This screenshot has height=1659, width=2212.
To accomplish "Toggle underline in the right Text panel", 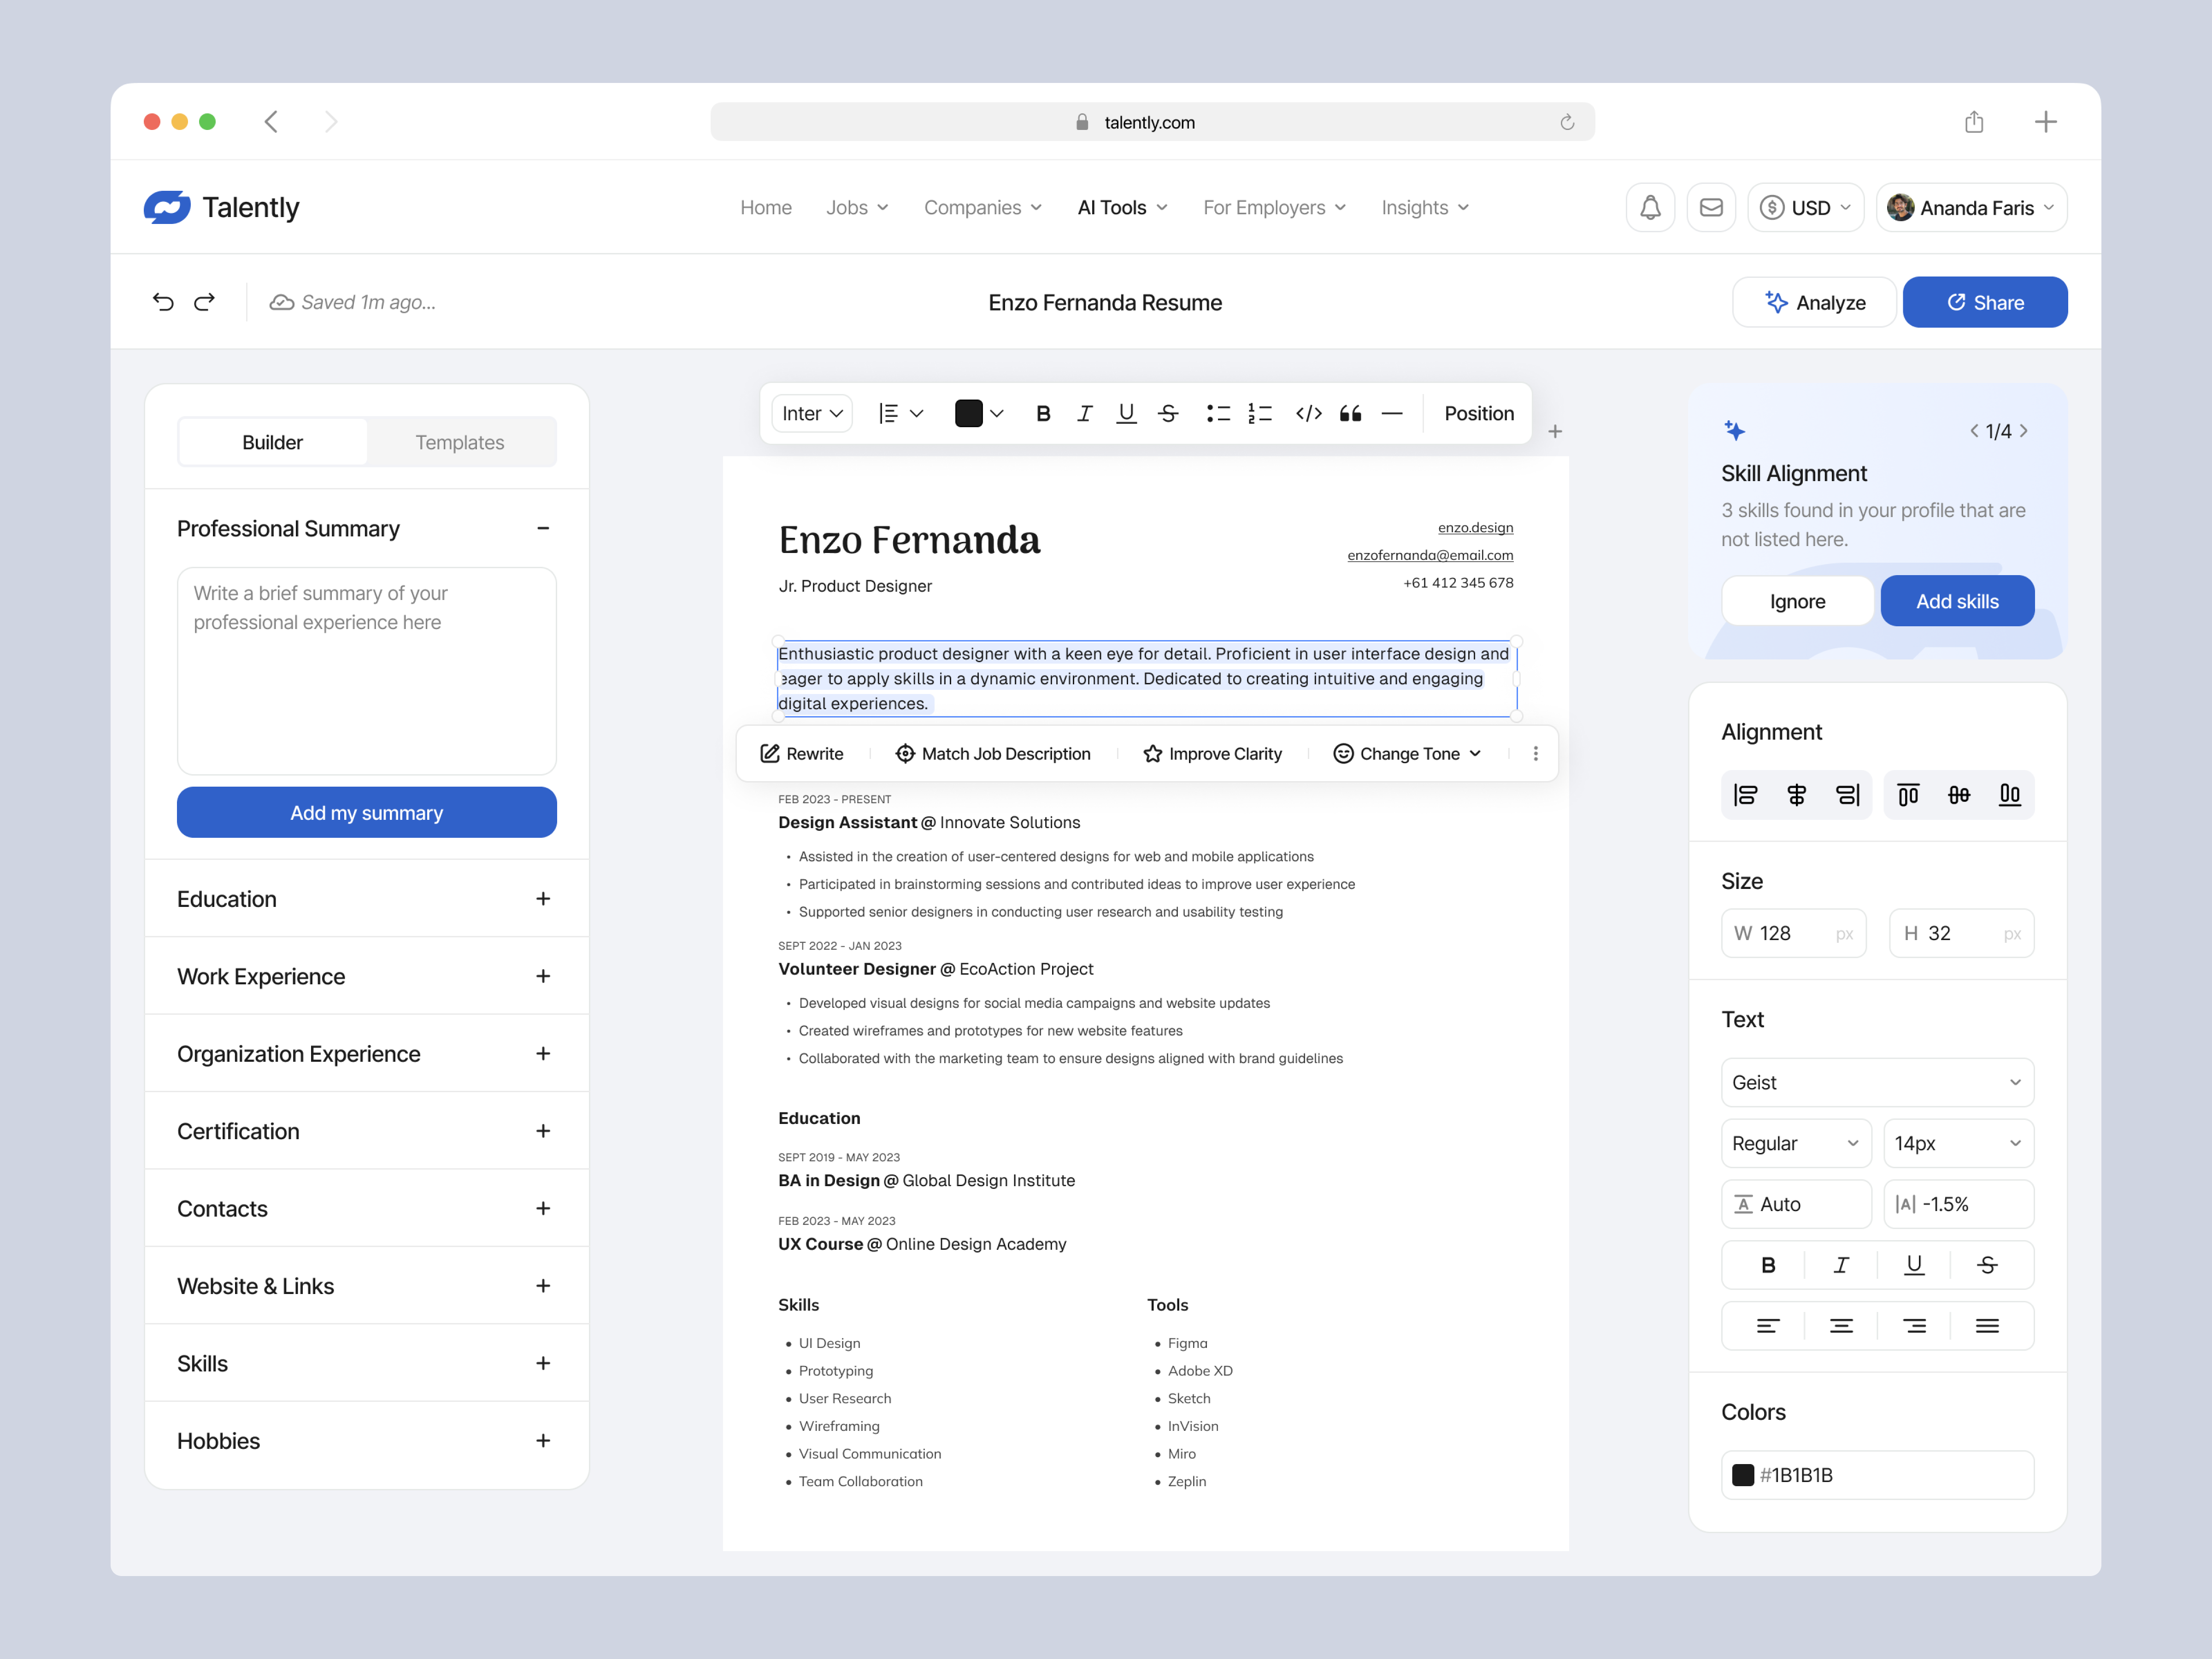I will (x=1914, y=1264).
